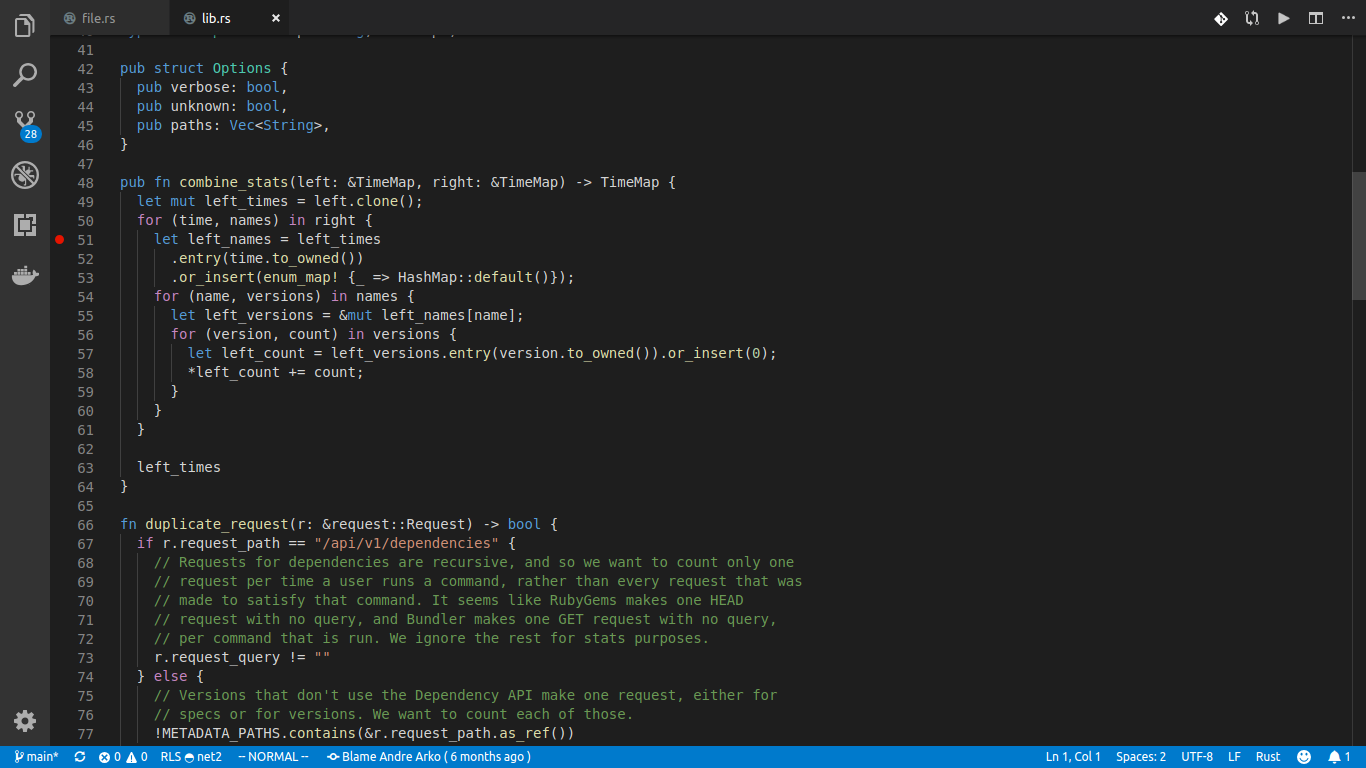The width and height of the screenshot is (1366, 768).
Task: Click the Ln 1, Col 1 position indicator
Action: [1073, 757]
